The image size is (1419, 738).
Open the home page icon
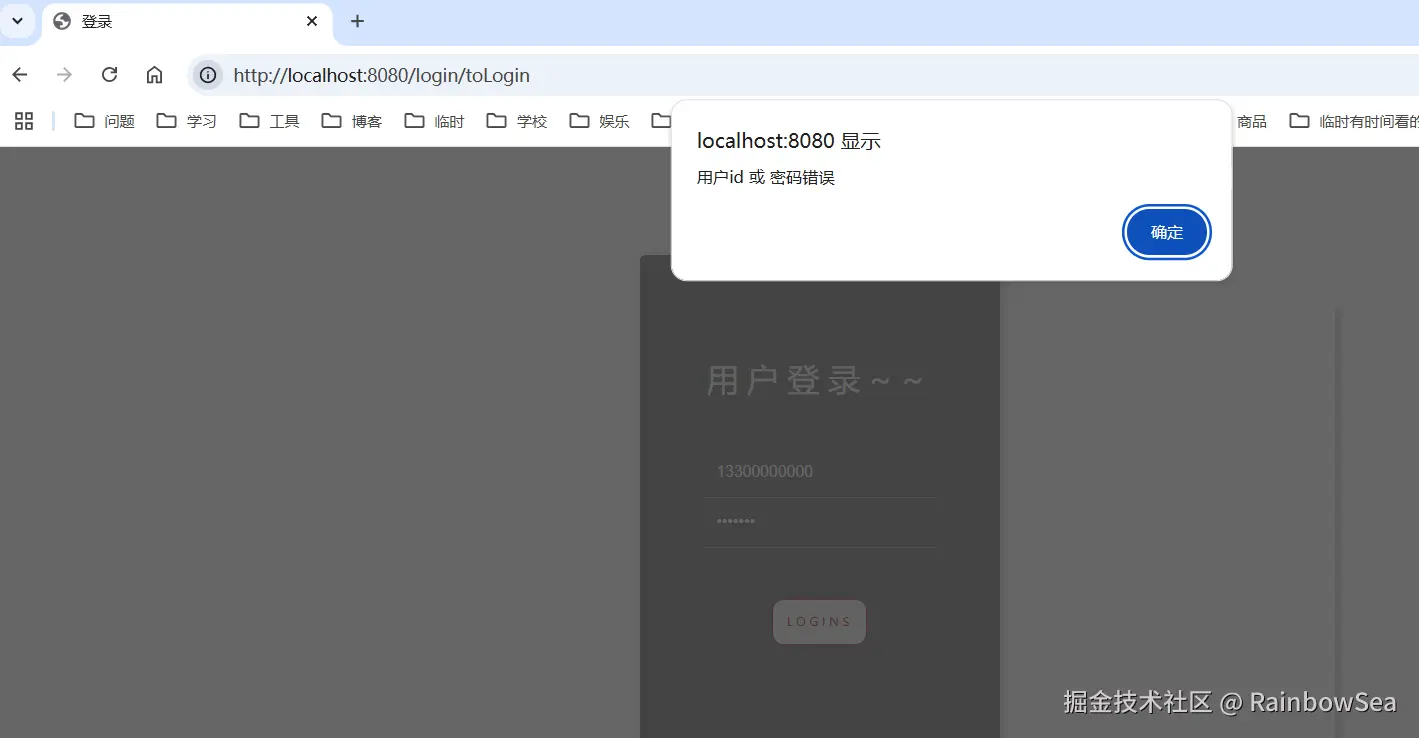154,75
